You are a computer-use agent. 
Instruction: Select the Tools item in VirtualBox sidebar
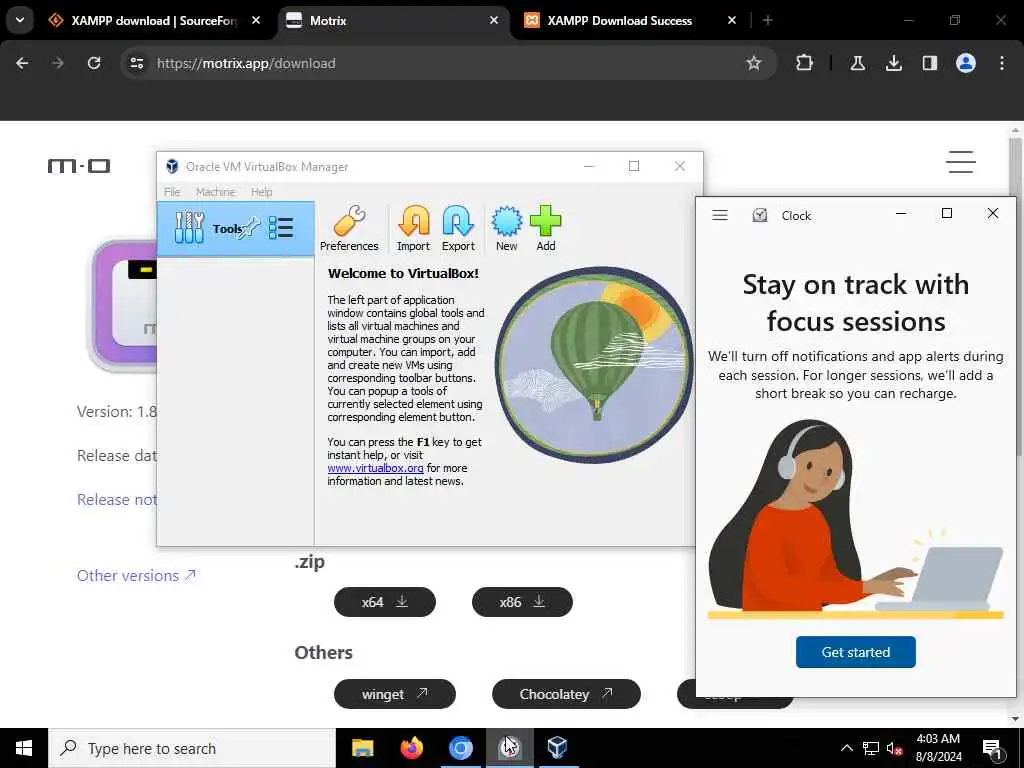[x=236, y=229]
